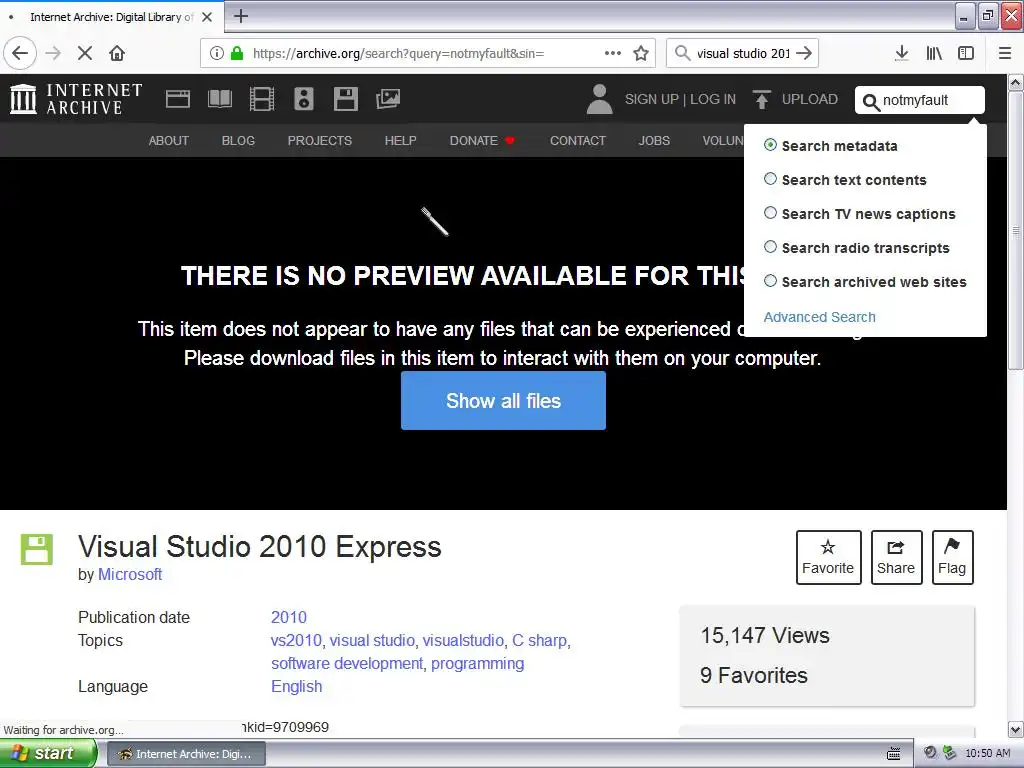
Task: Open page actions three-dot menu
Action: point(613,53)
